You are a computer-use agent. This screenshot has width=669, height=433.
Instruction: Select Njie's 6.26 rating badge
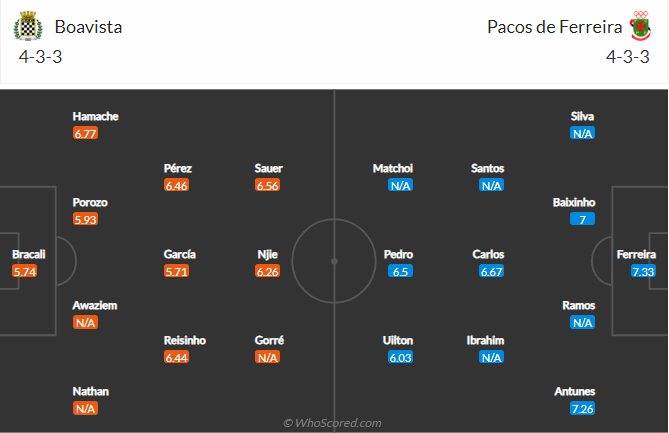coord(268,271)
